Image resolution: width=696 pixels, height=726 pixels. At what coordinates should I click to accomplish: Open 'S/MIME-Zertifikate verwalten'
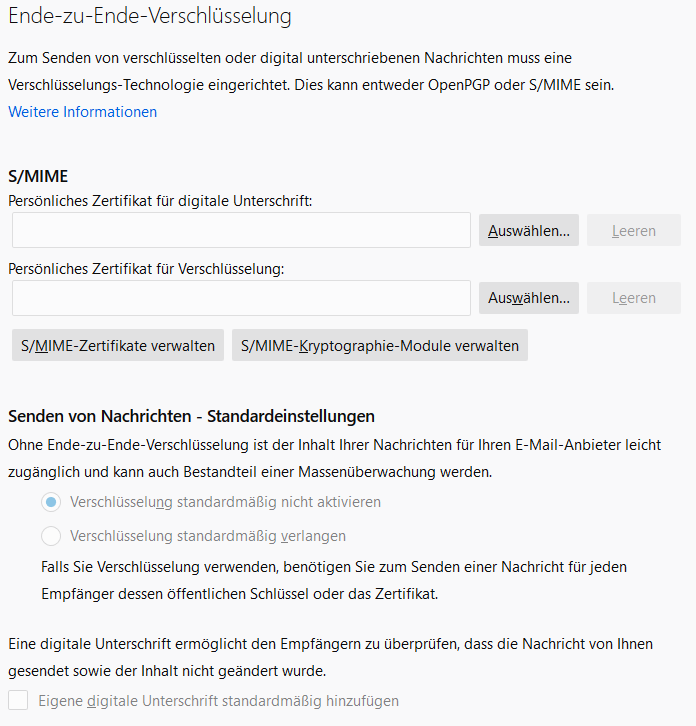coord(118,346)
